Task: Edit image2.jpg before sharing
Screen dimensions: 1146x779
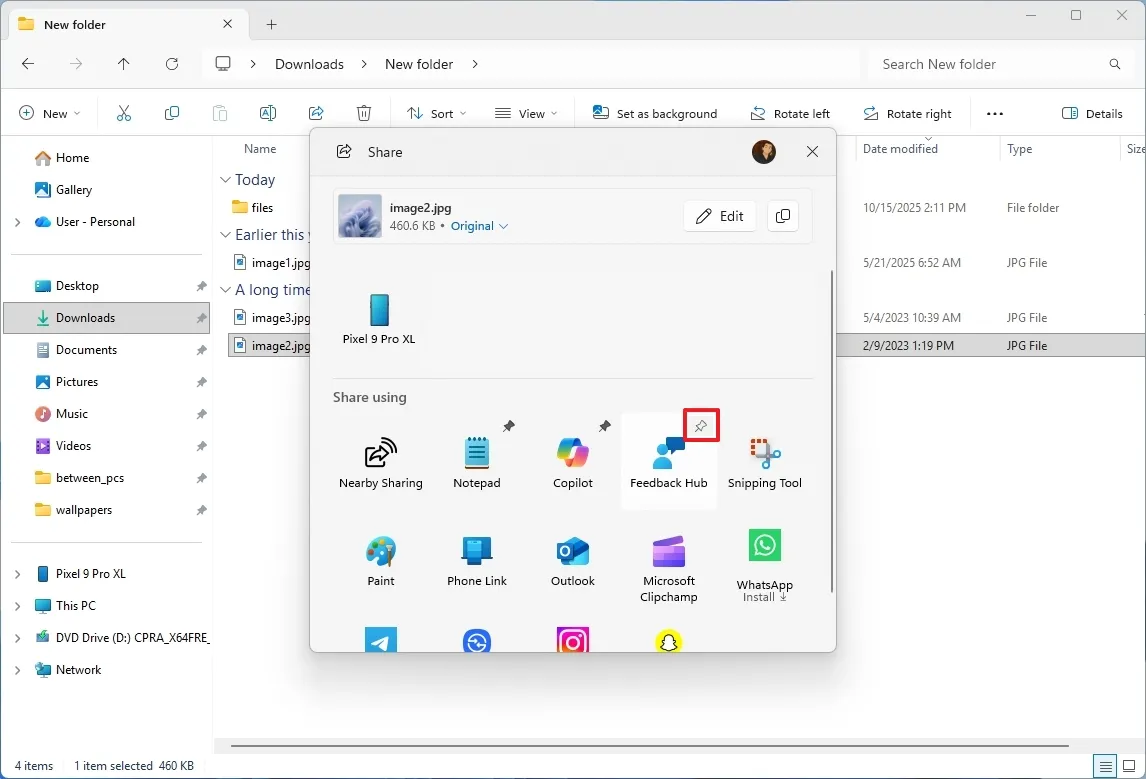Action: click(719, 216)
